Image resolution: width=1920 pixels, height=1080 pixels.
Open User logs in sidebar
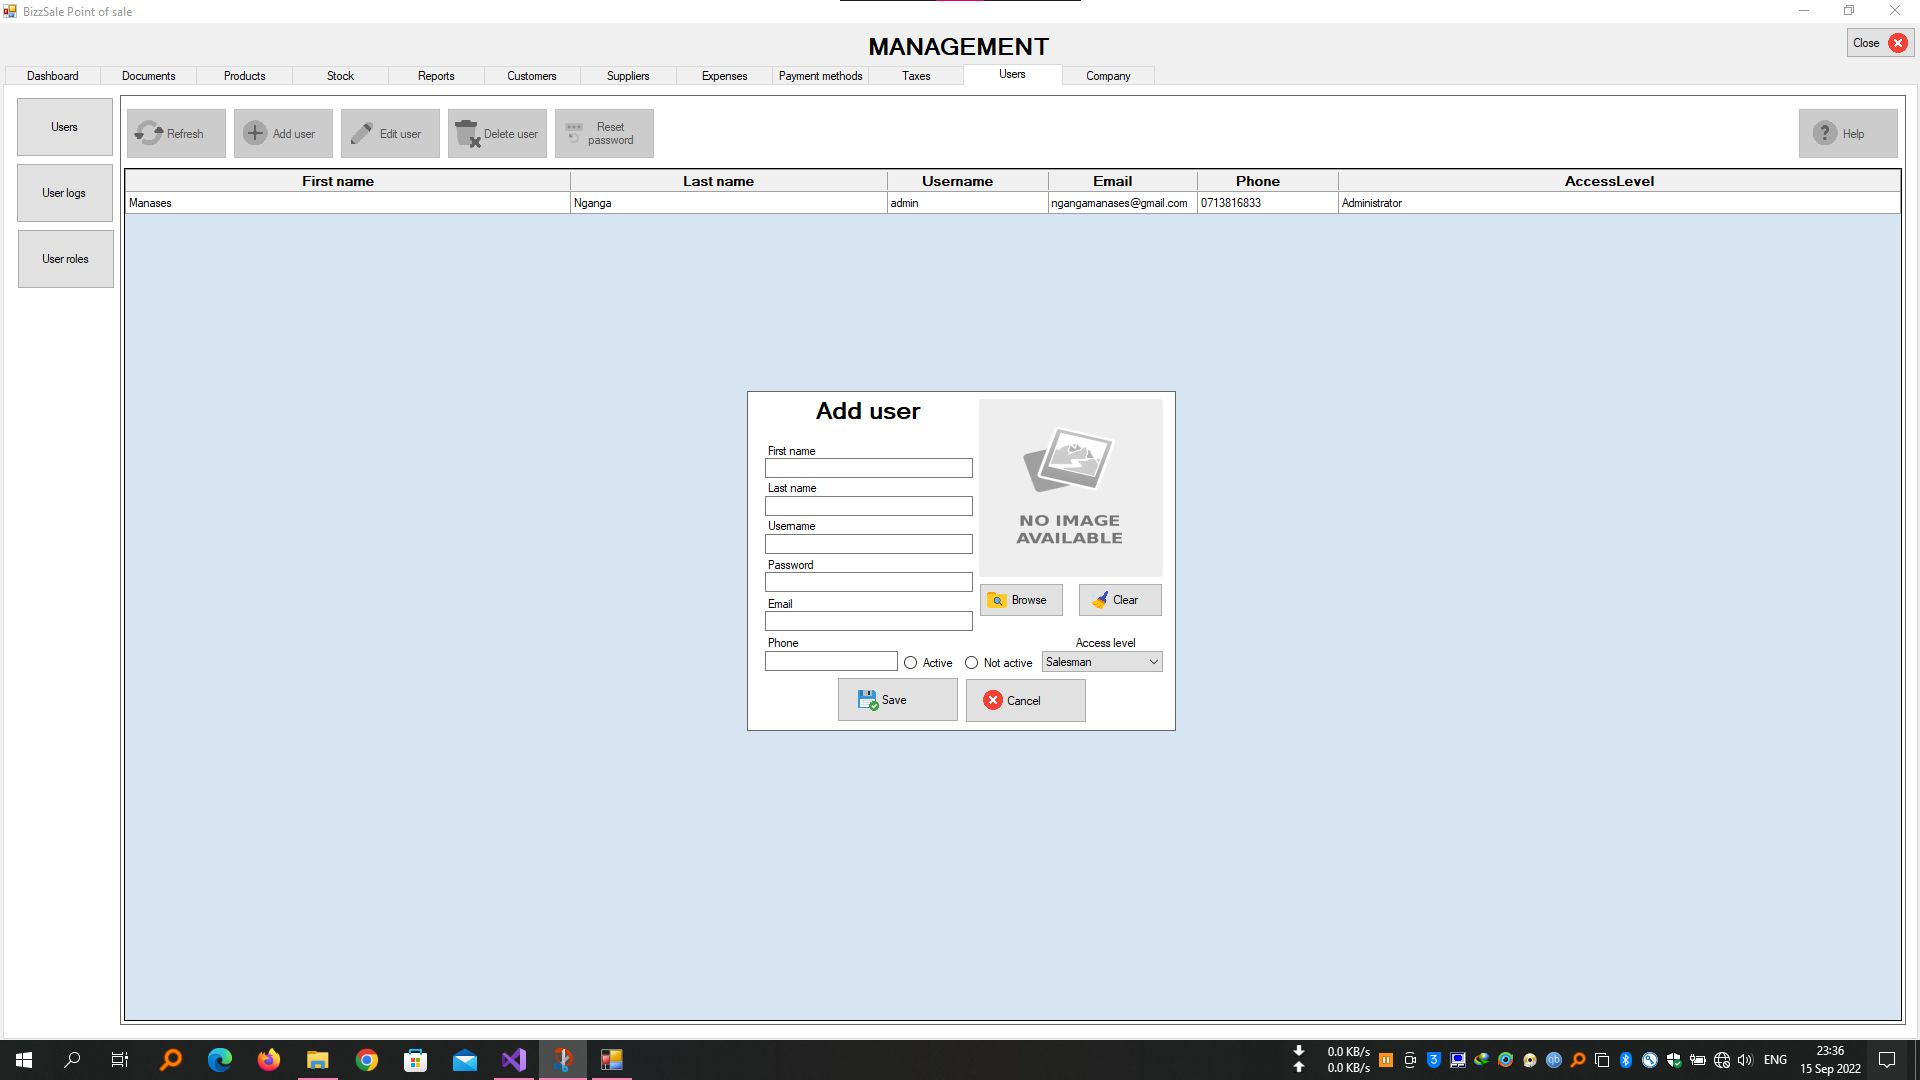pyautogui.click(x=65, y=193)
